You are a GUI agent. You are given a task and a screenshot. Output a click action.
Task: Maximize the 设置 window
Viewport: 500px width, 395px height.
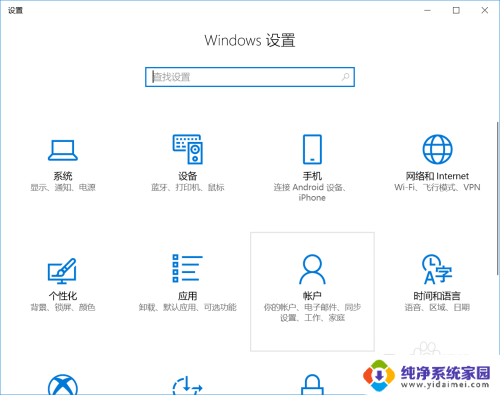(456, 11)
